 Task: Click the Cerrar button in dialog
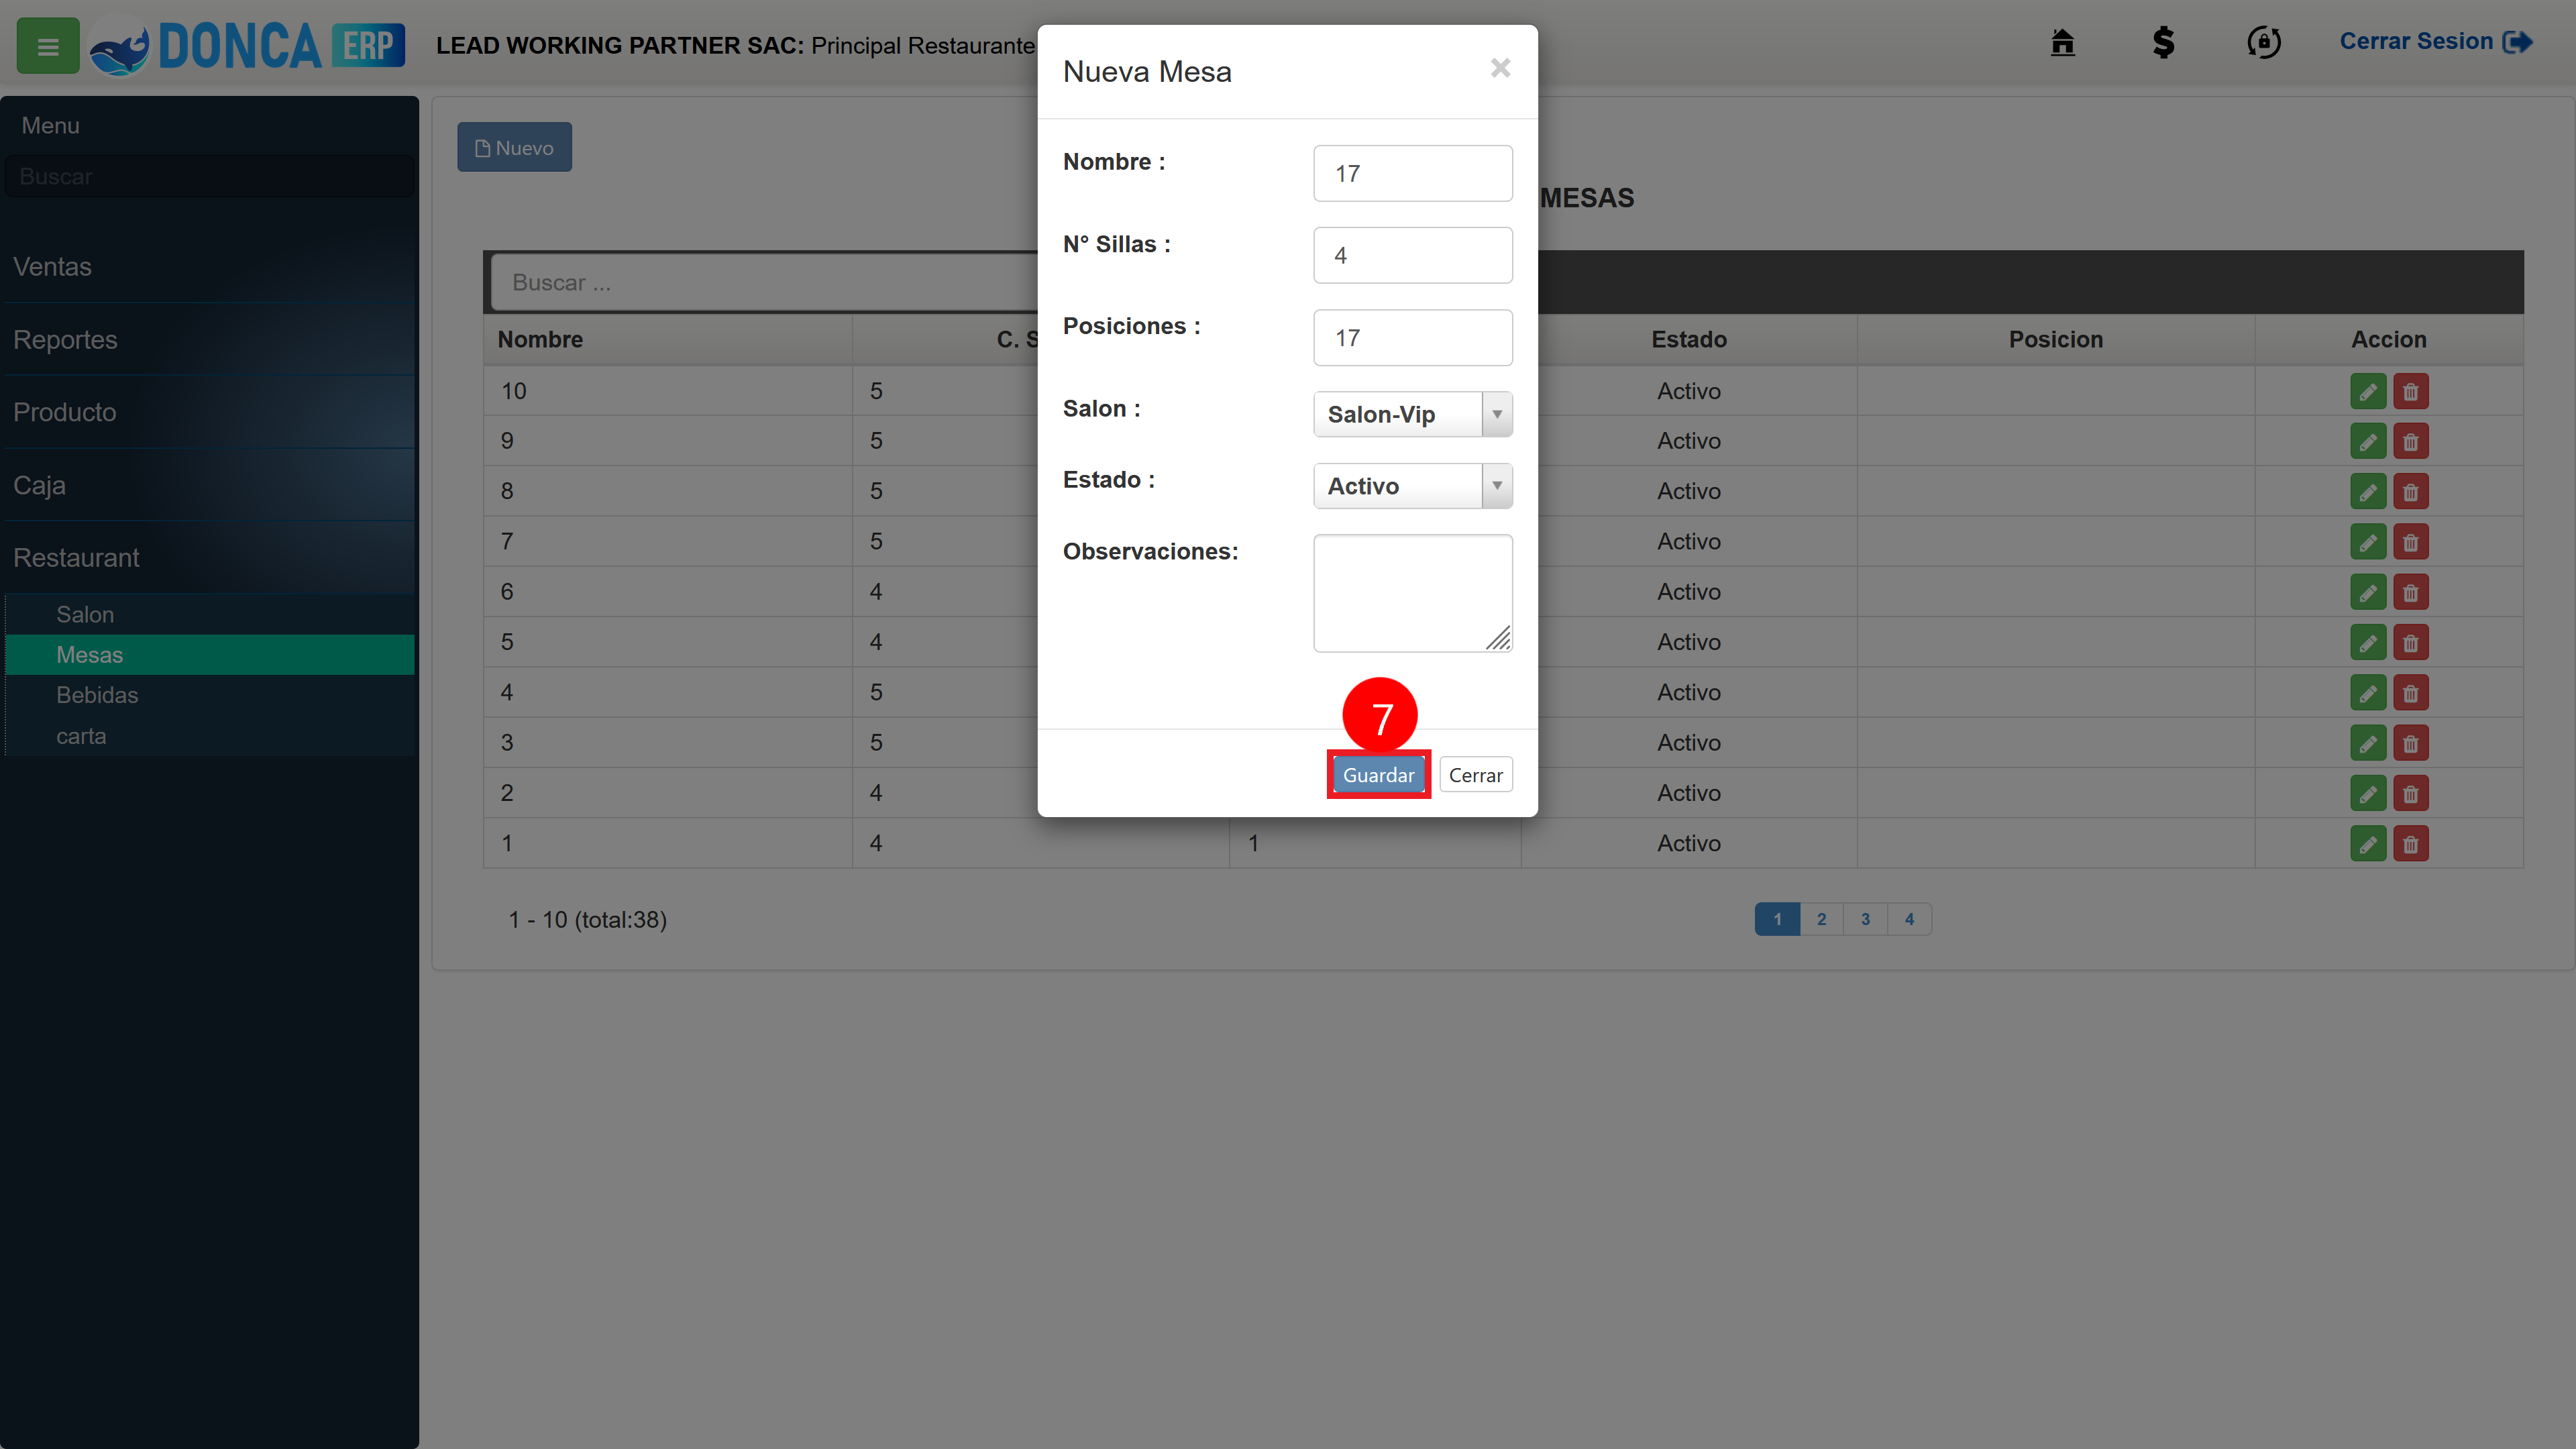tap(1475, 775)
